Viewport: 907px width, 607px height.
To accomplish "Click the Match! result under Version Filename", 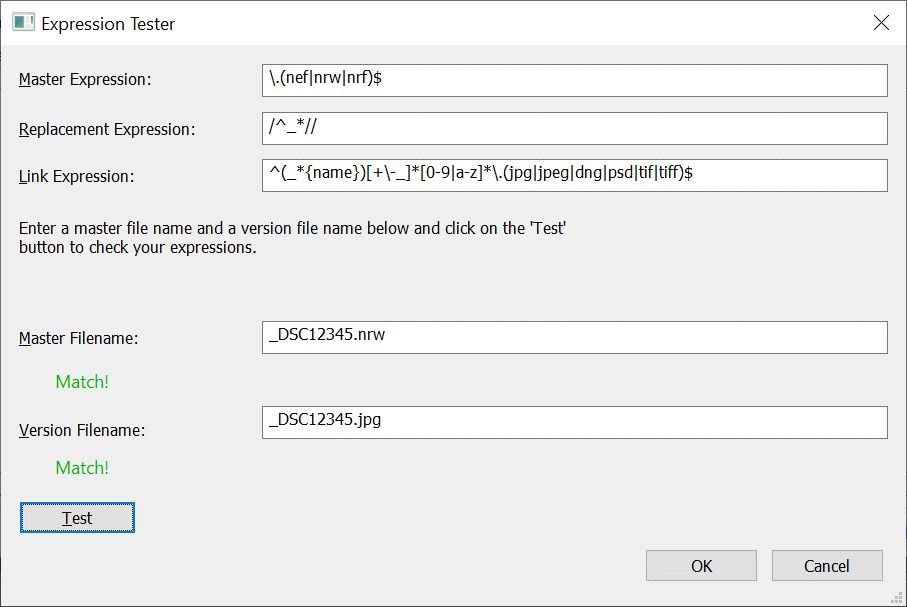I will (82, 468).
